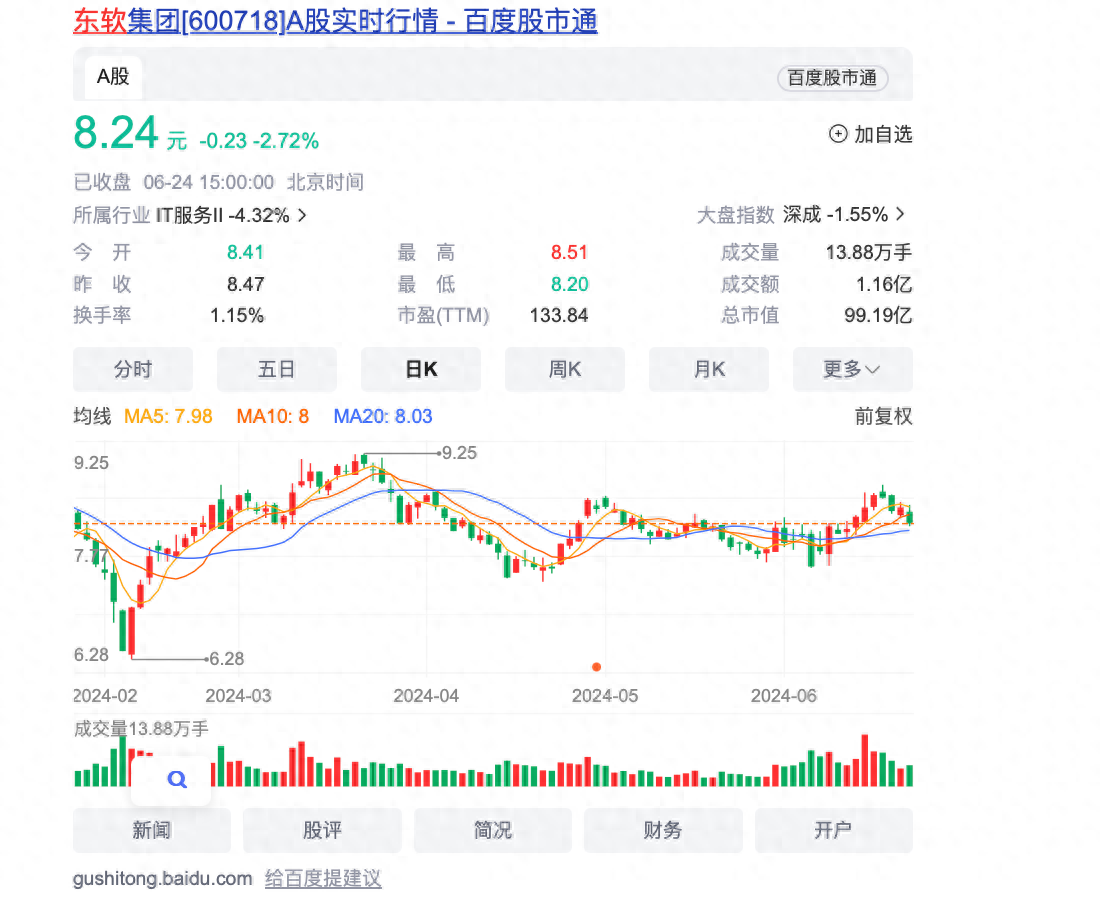The height and width of the screenshot is (902, 1100).
Task: Open the 新闻 section
Action: 152,830
